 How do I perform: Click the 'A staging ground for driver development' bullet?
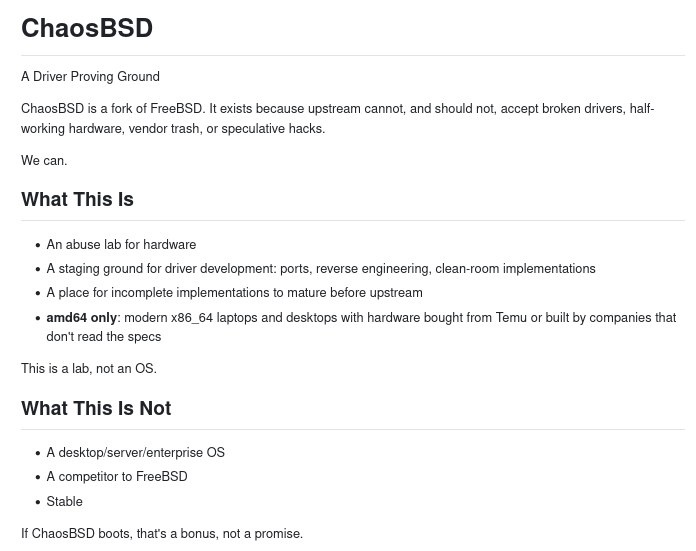(321, 269)
